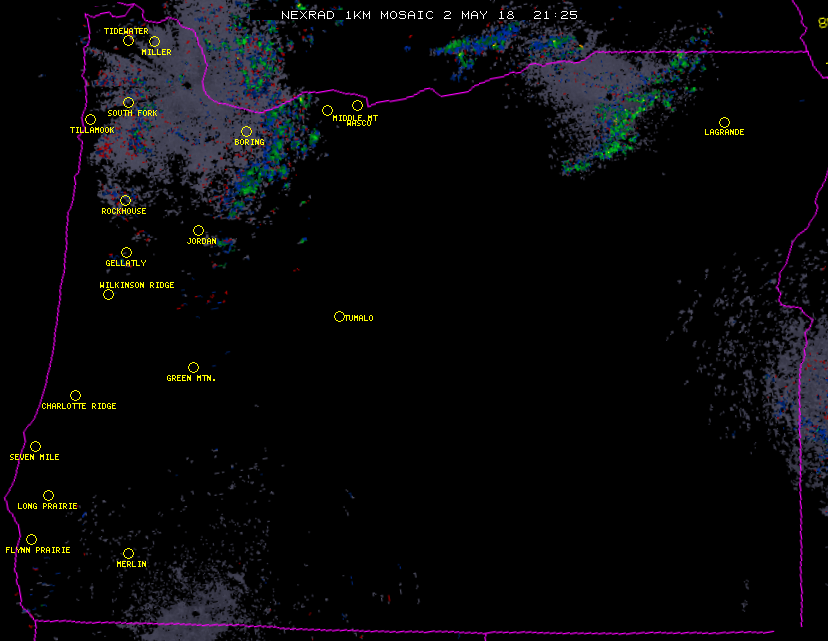This screenshot has height=641, width=828.
Task: Click the MIDDLE MT text label
Action: (355, 117)
